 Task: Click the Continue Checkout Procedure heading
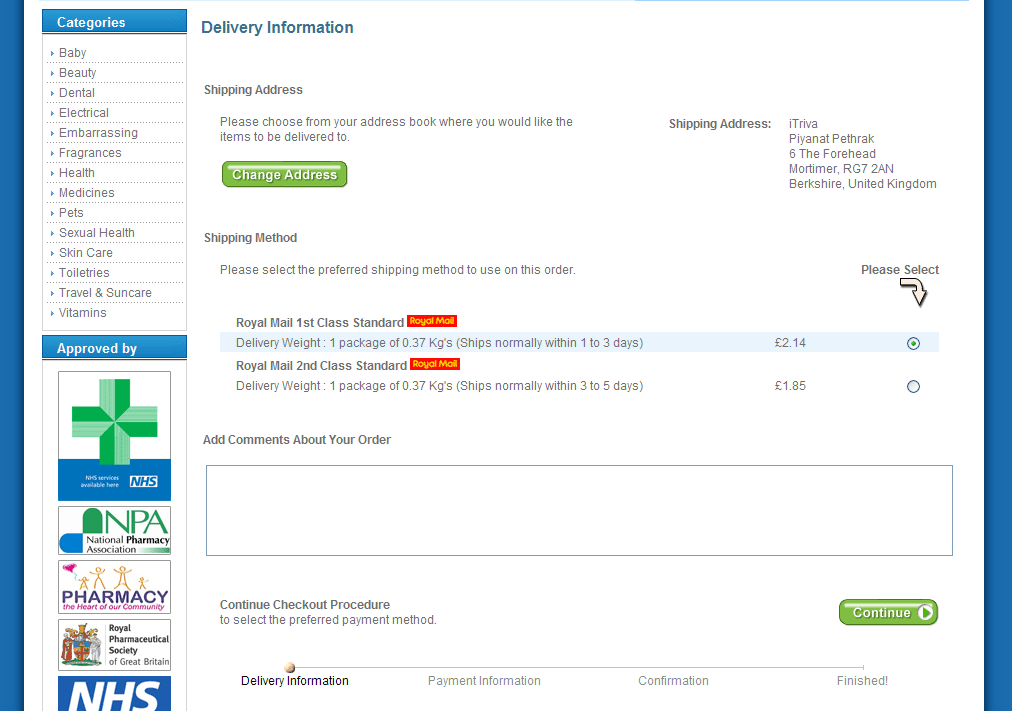click(305, 605)
